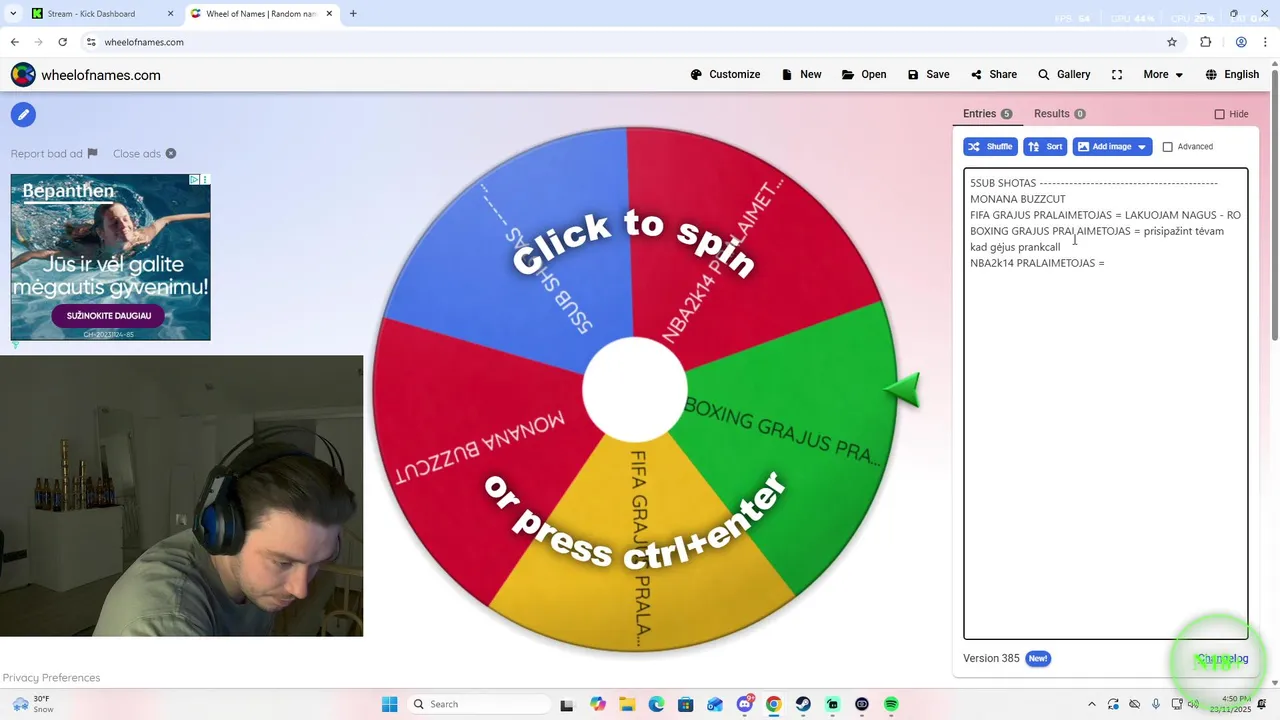Viewport: 1280px width, 720px height.
Task: Open the Add image dropdown
Action: [x=1112, y=147]
